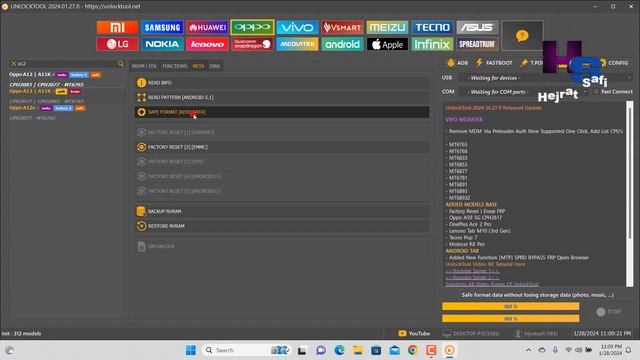640x360 pixels.
Task: Open the Fastboot tool
Action: point(494,63)
